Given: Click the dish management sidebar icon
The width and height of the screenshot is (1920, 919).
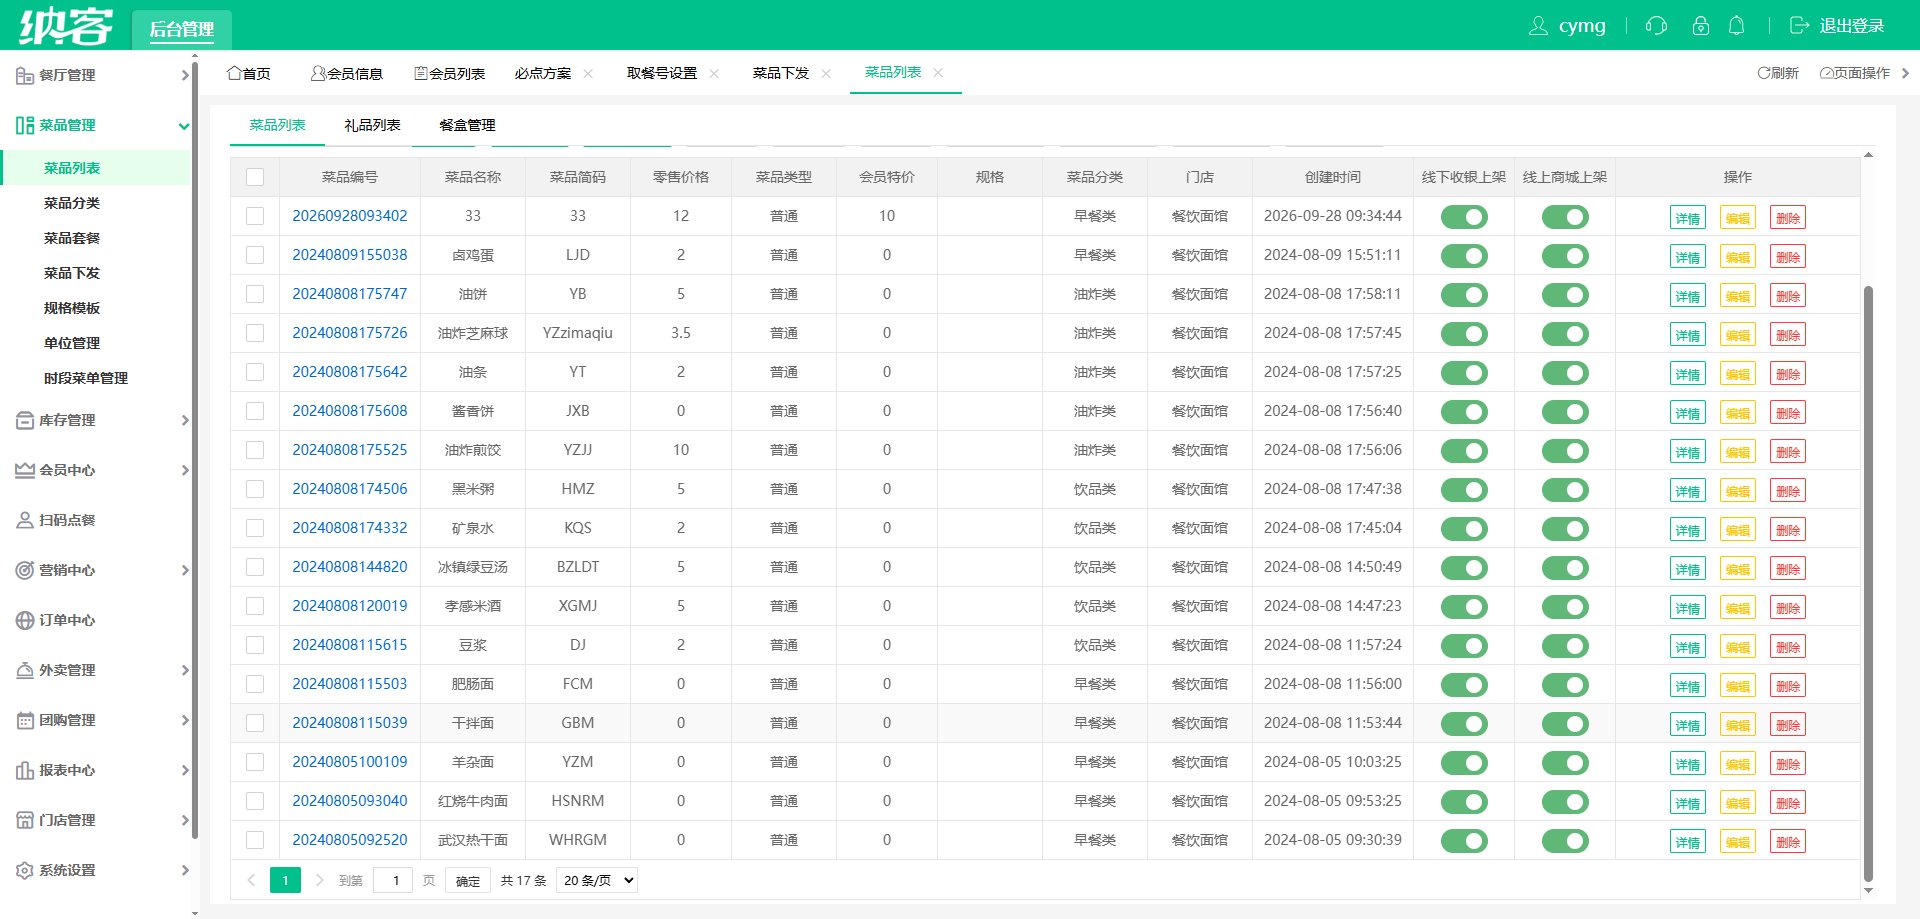Looking at the screenshot, I should point(25,125).
